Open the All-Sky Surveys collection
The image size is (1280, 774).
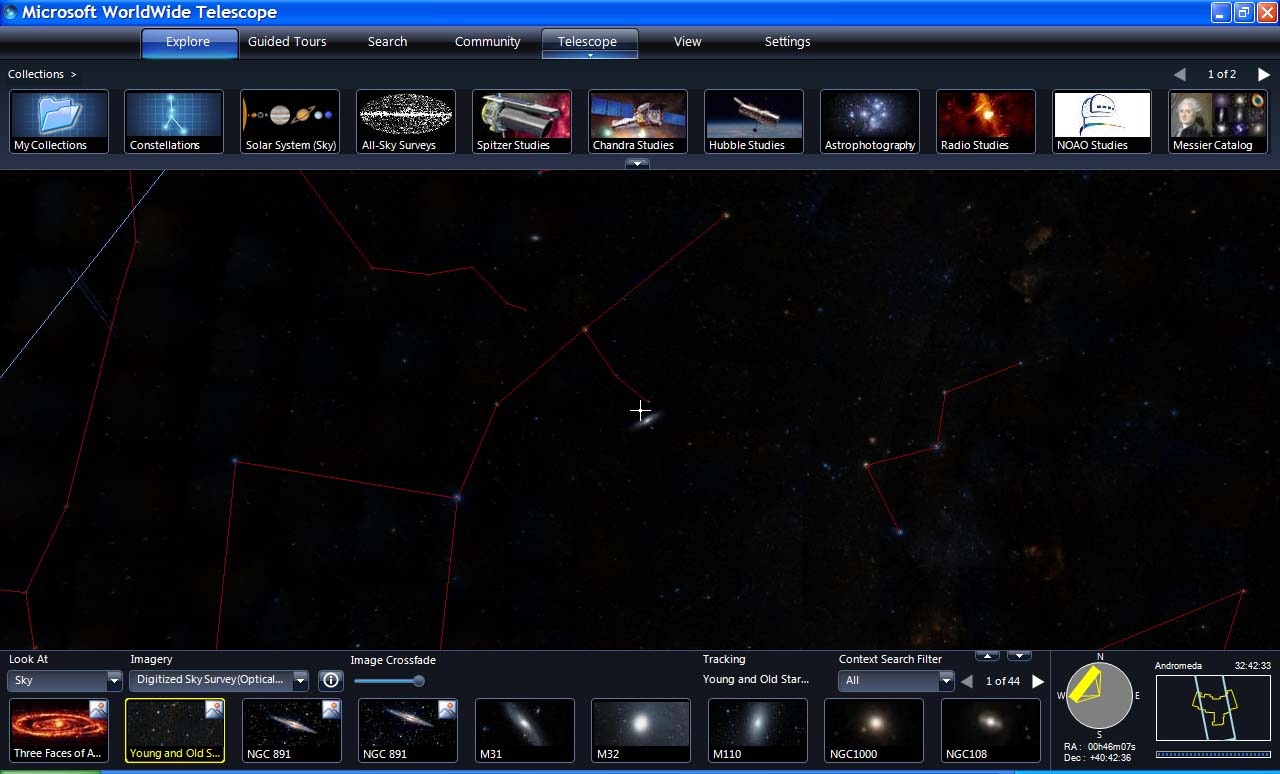(406, 122)
